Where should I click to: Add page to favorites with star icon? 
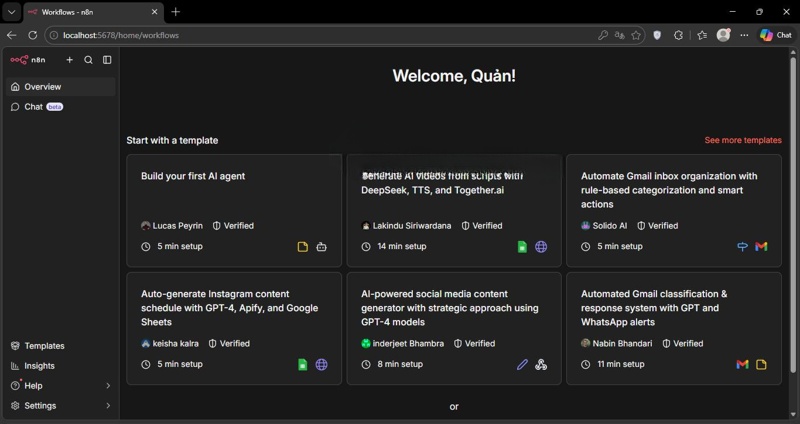(x=636, y=35)
